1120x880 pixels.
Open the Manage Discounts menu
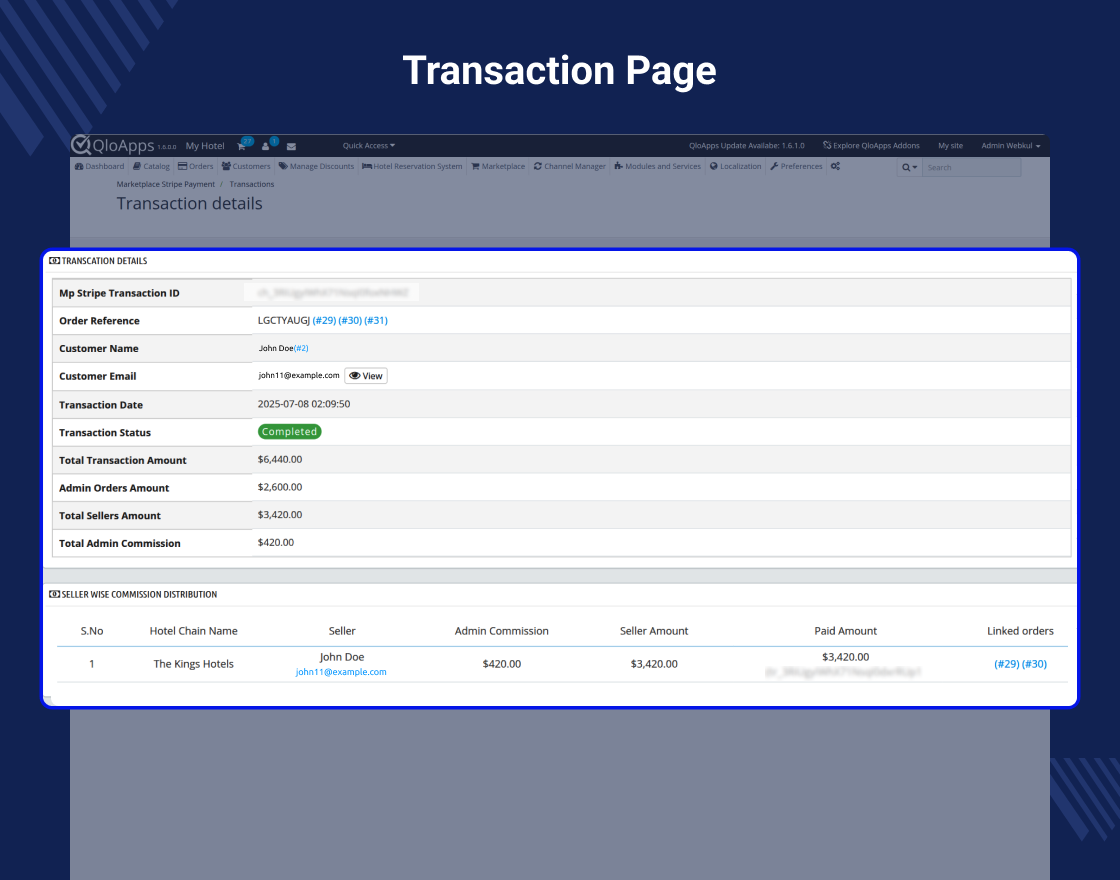click(x=316, y=166)
